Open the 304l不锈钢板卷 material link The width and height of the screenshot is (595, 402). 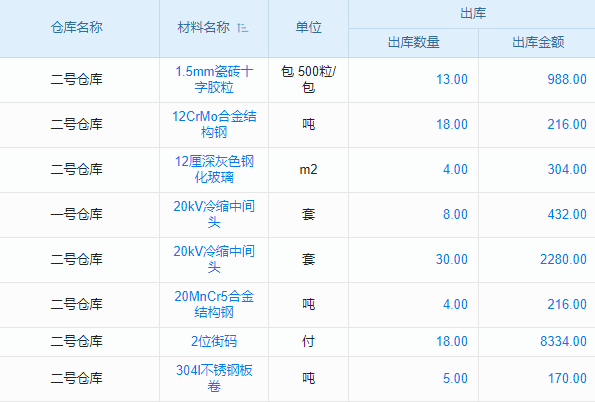click(x=214, y=378)
